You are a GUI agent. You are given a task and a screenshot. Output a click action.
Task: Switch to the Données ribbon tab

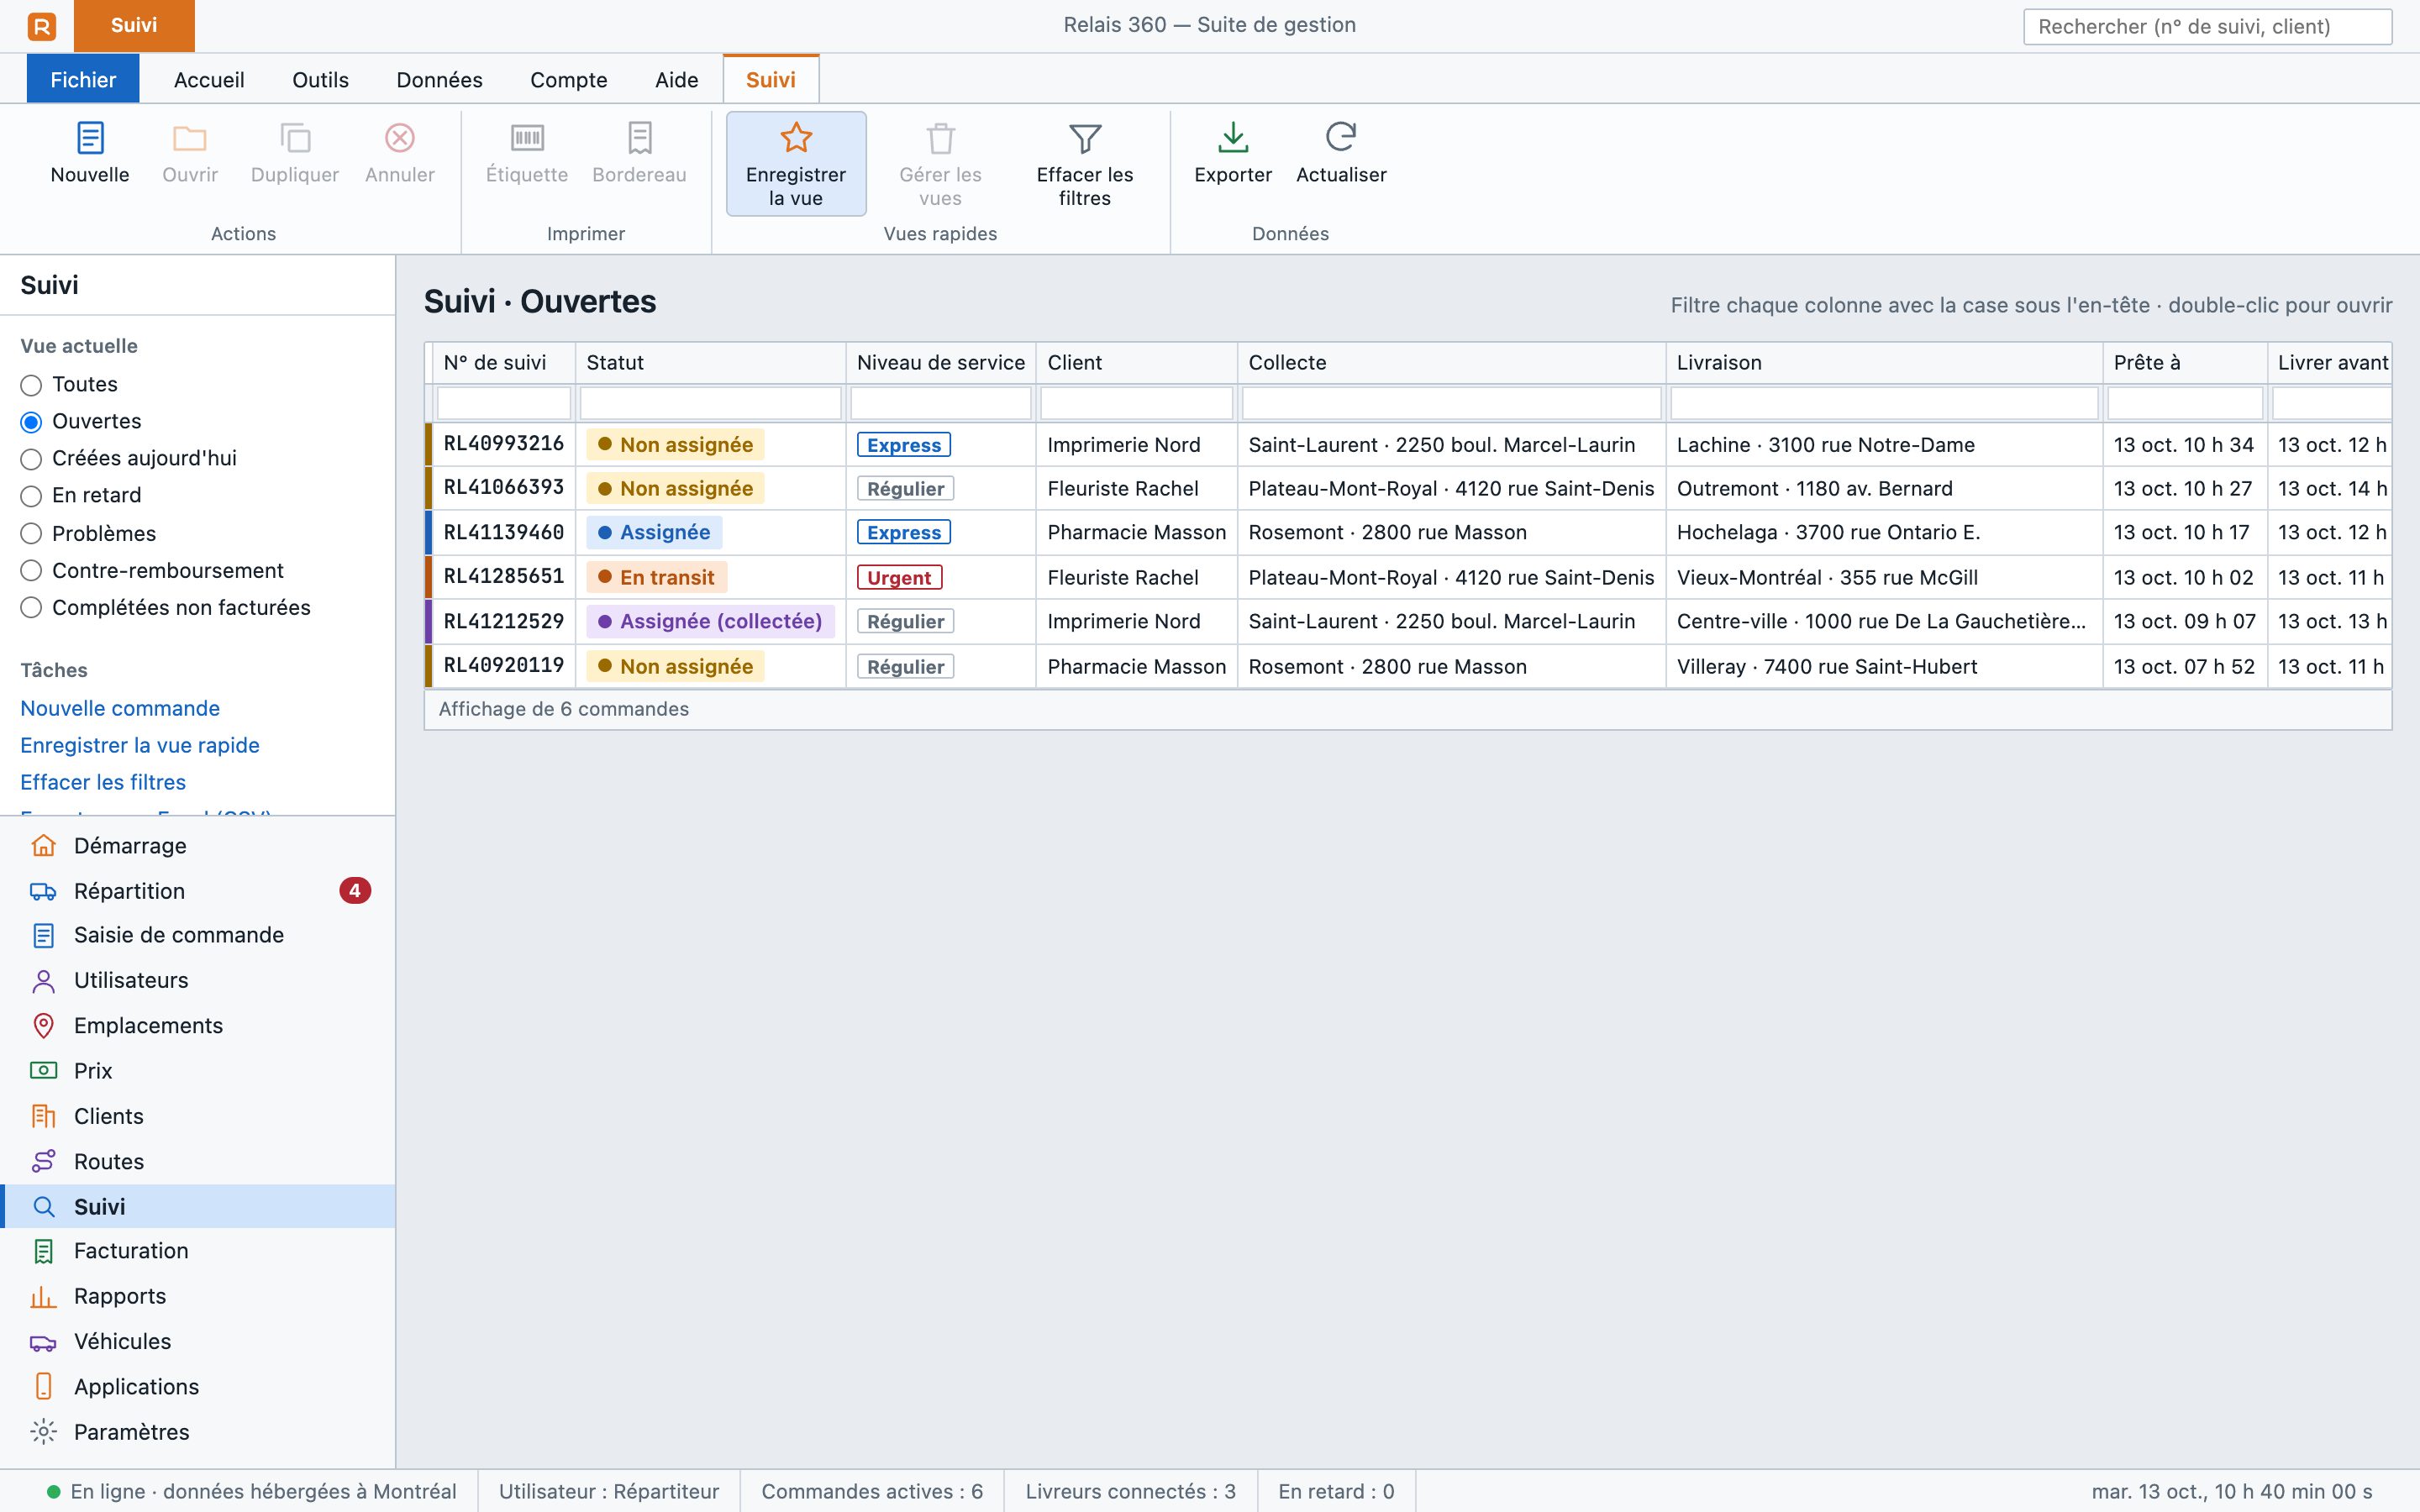pos(440,80)
